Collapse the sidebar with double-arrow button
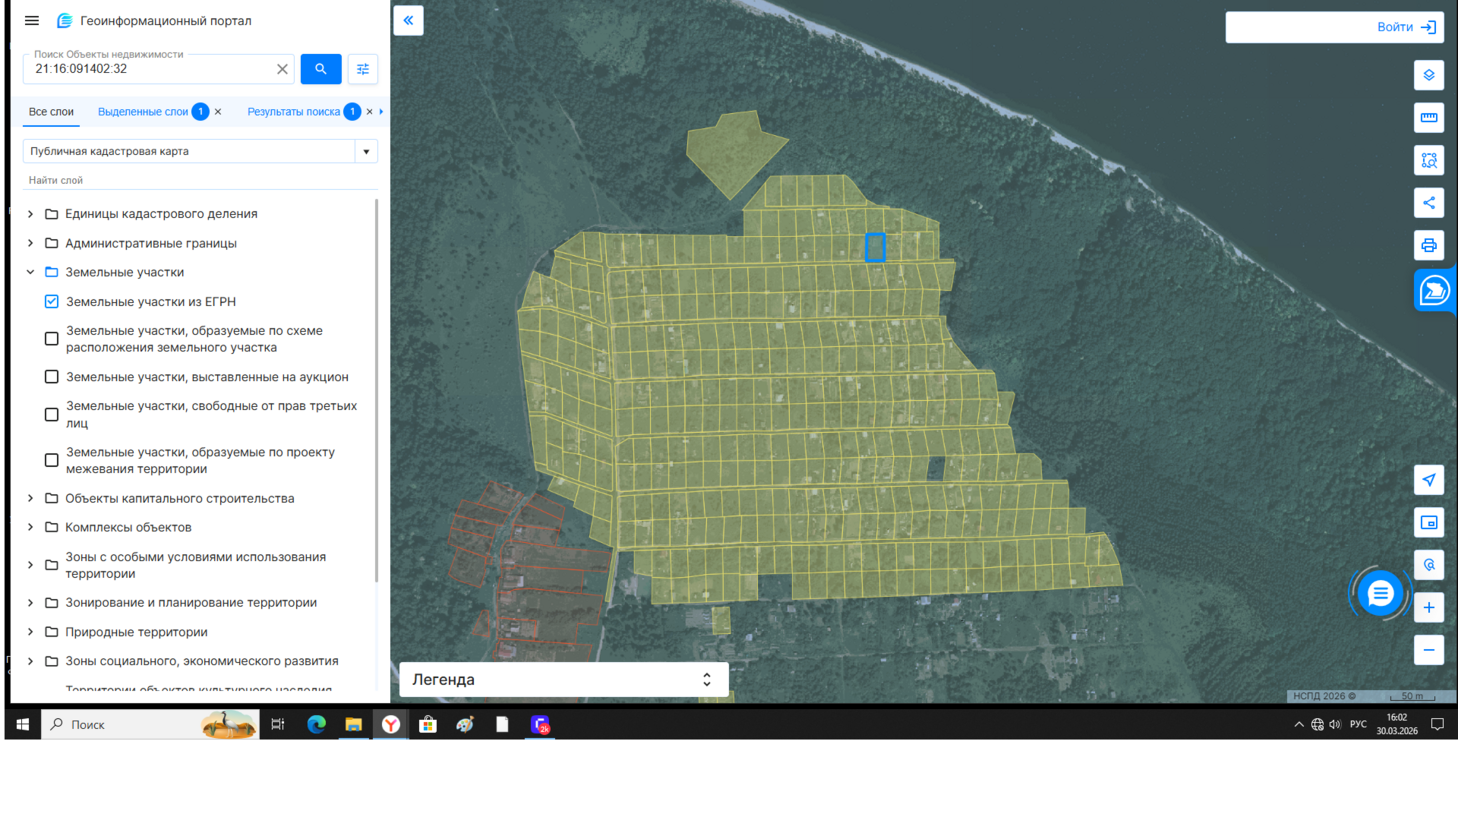 408,20
